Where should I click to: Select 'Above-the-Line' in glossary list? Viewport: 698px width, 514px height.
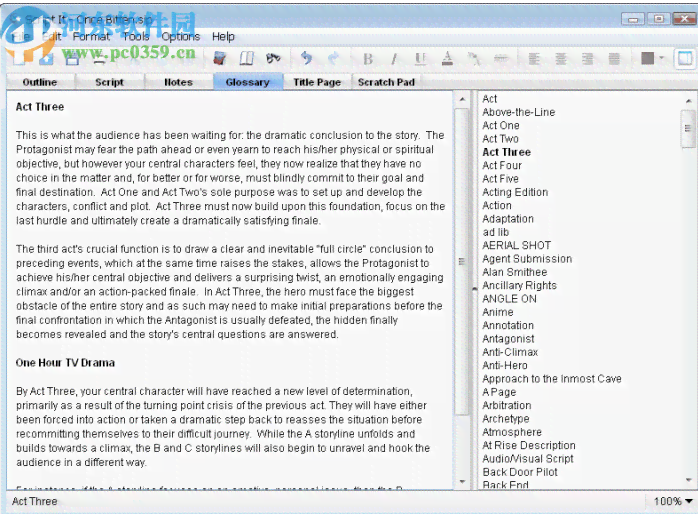click(x=519, y=112)
